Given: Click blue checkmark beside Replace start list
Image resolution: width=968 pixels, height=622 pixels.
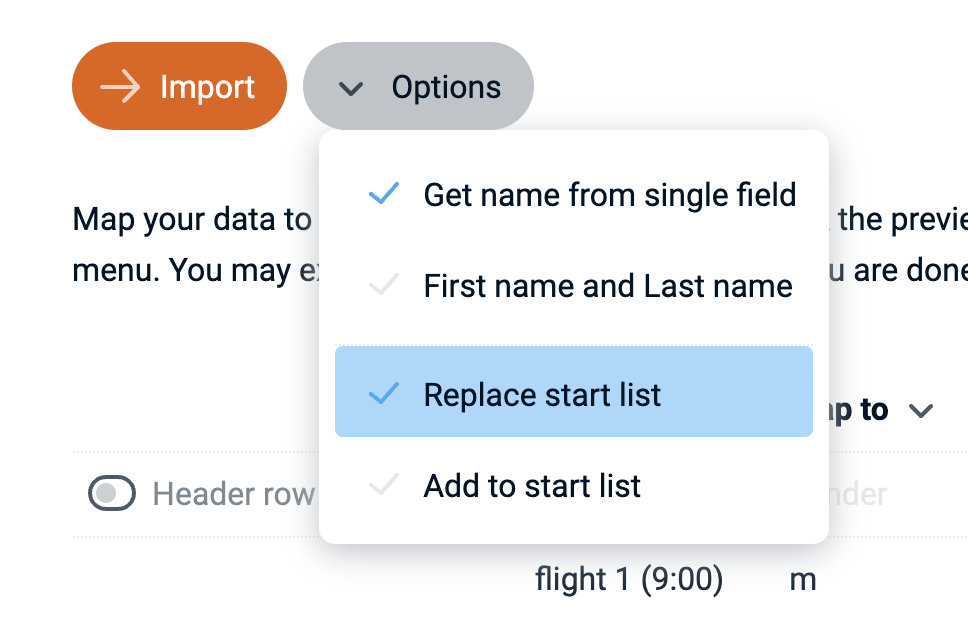Looking at the screenshot, I should (x=384, y=394).
